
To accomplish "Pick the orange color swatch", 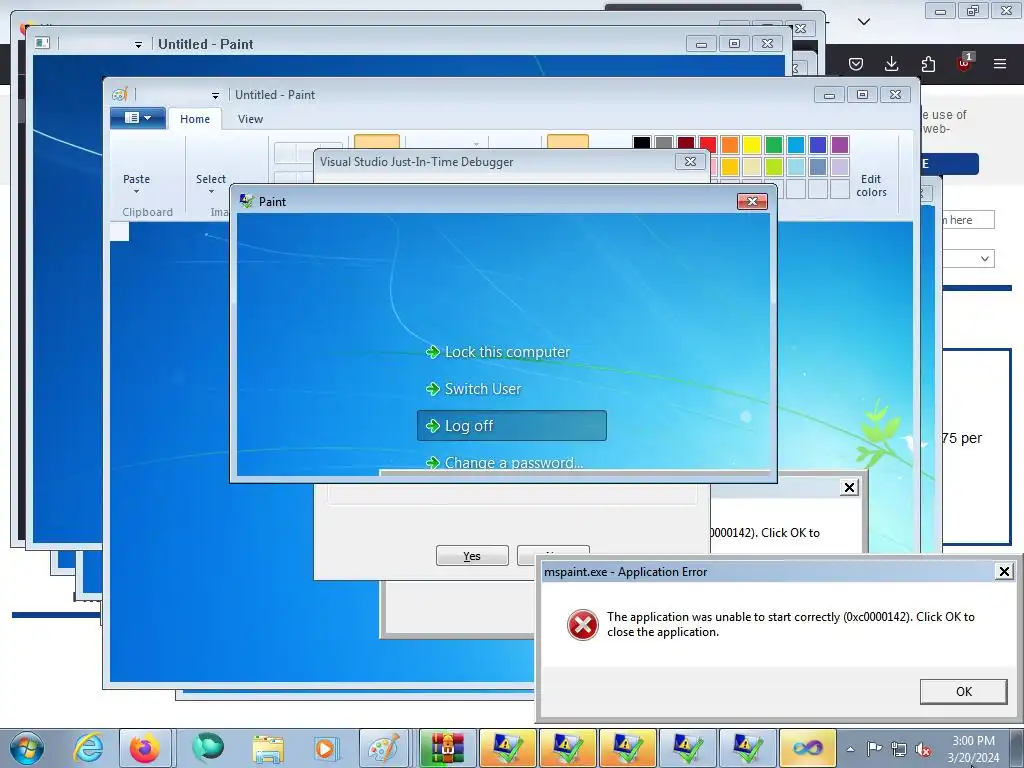I will coord(730,144).
